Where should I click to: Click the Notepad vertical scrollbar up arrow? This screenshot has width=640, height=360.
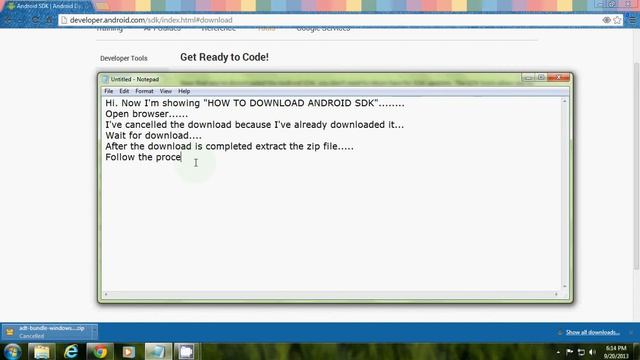point(564,101)
